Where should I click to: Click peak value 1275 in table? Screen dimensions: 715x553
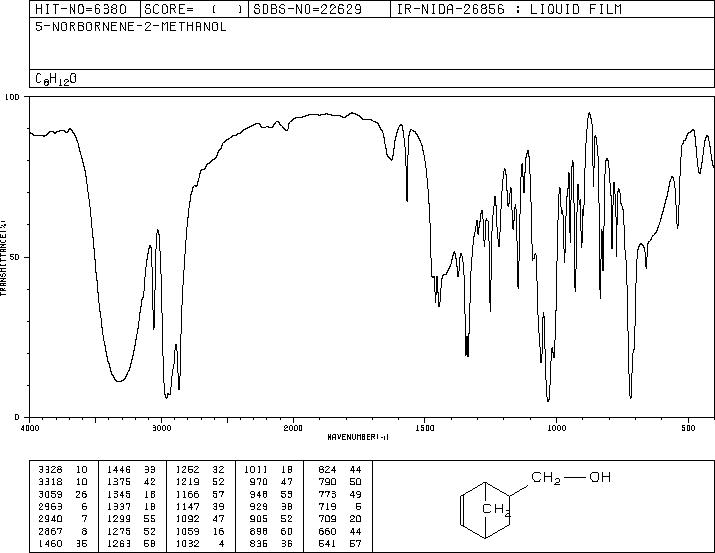pos(119,532)
